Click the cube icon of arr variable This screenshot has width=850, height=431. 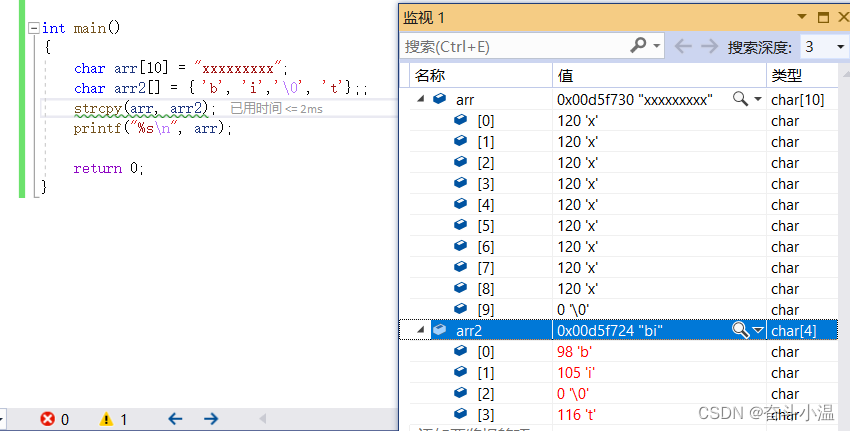point(440,99)
